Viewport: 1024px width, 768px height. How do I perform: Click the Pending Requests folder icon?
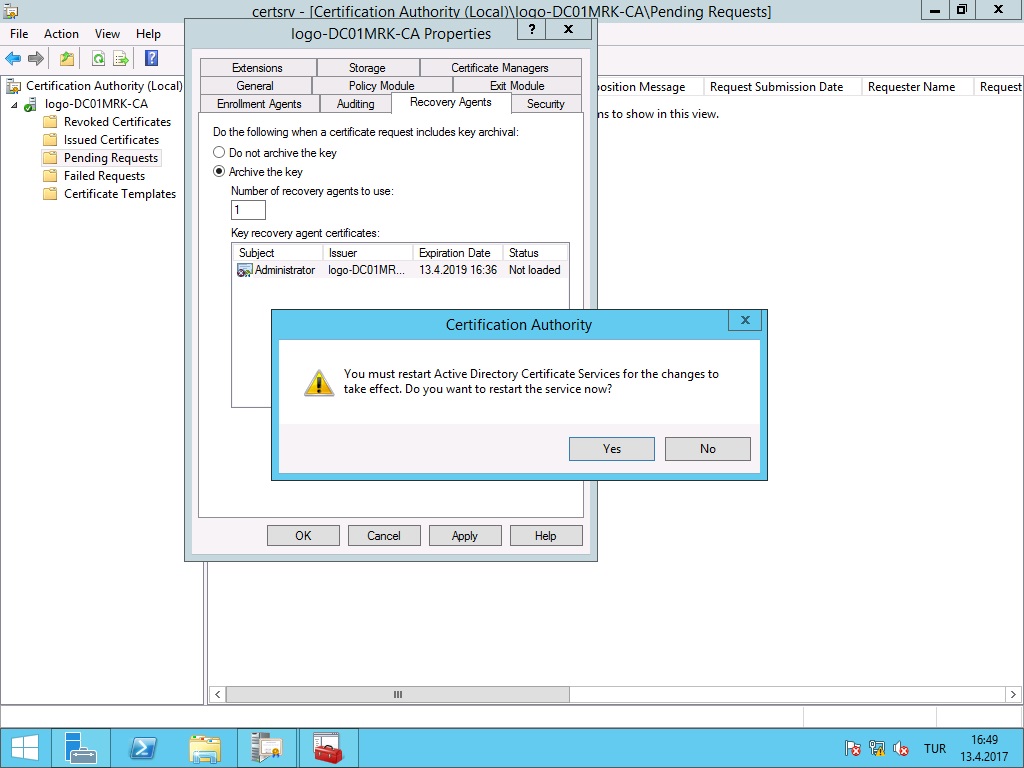[x=50, y=158]
